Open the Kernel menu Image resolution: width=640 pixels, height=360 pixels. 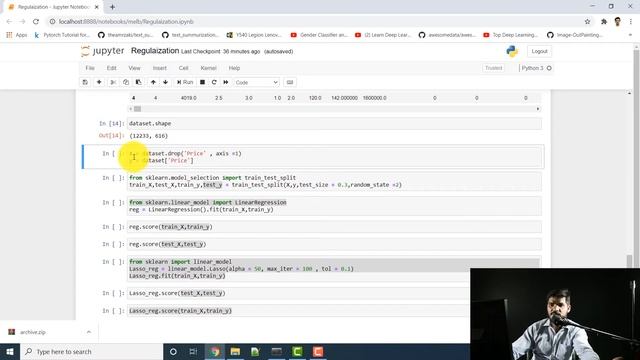pos(208,68)
